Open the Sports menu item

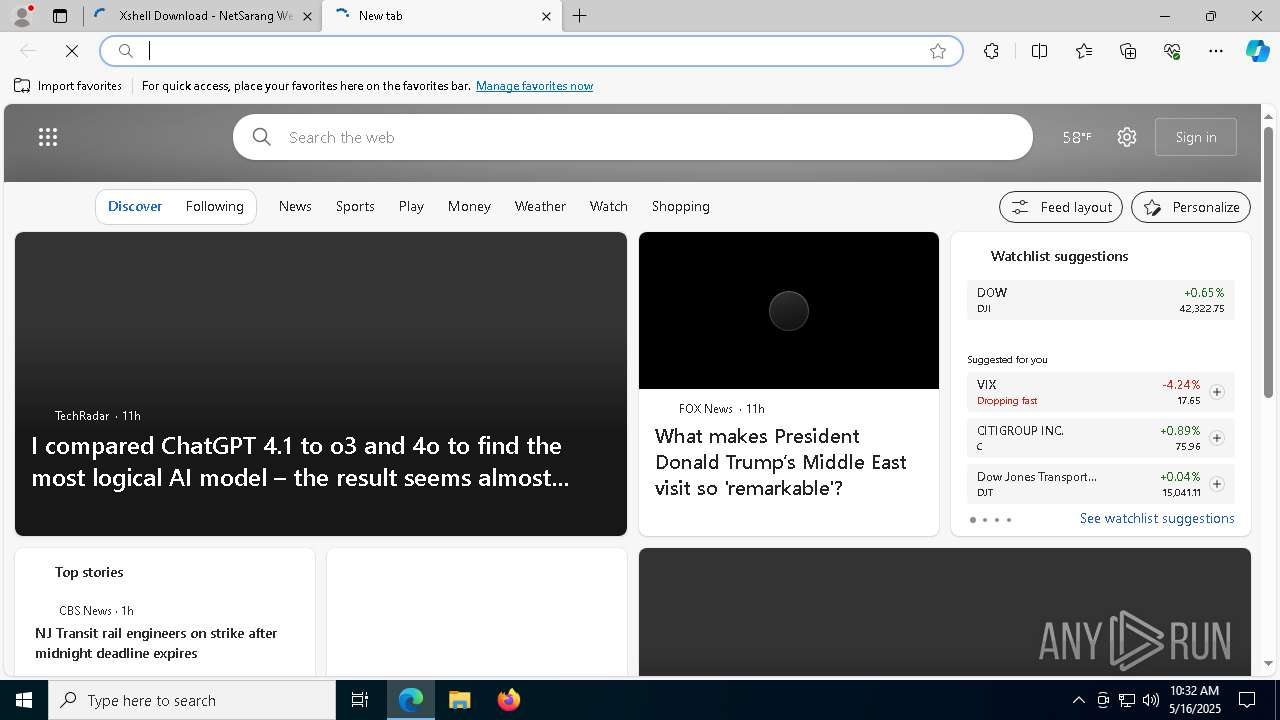pyautogui.click(x=355, y=206)
